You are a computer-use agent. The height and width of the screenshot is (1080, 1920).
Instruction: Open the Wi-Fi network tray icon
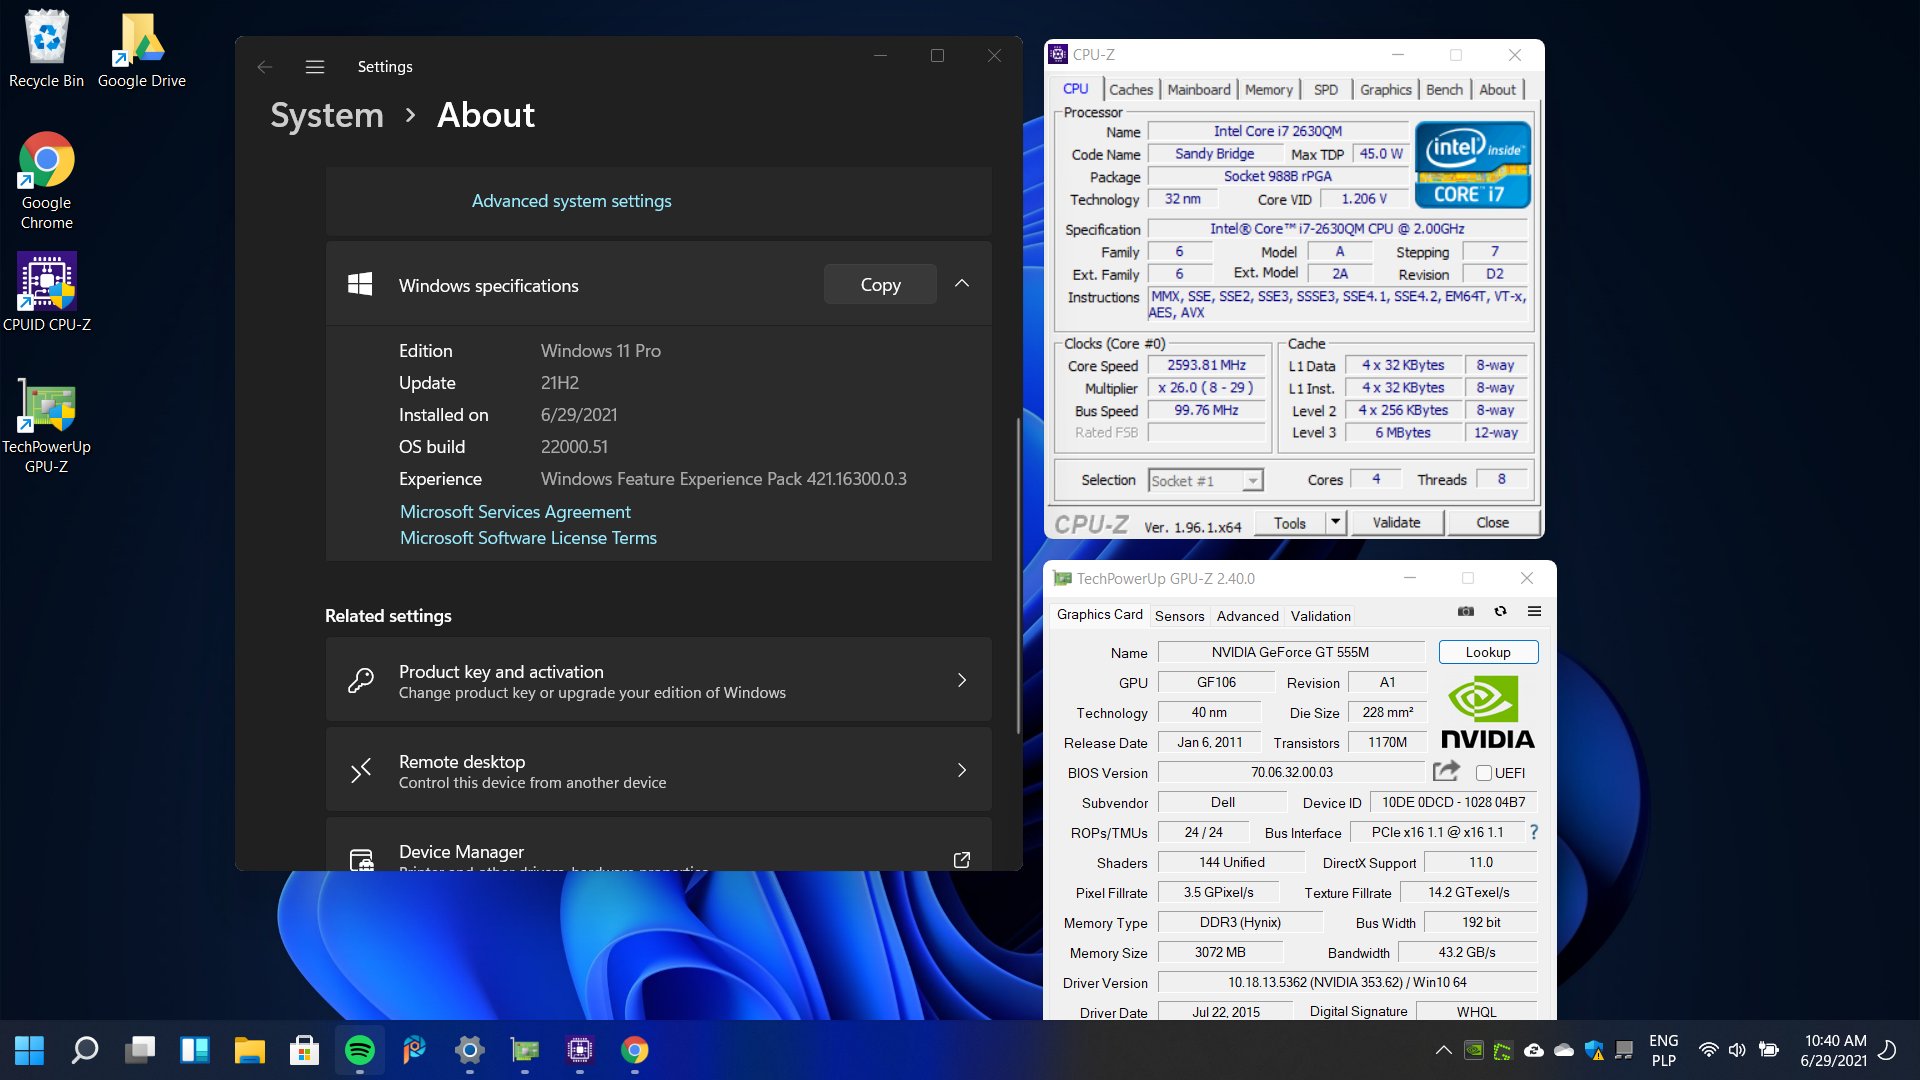(1708, 1050)
